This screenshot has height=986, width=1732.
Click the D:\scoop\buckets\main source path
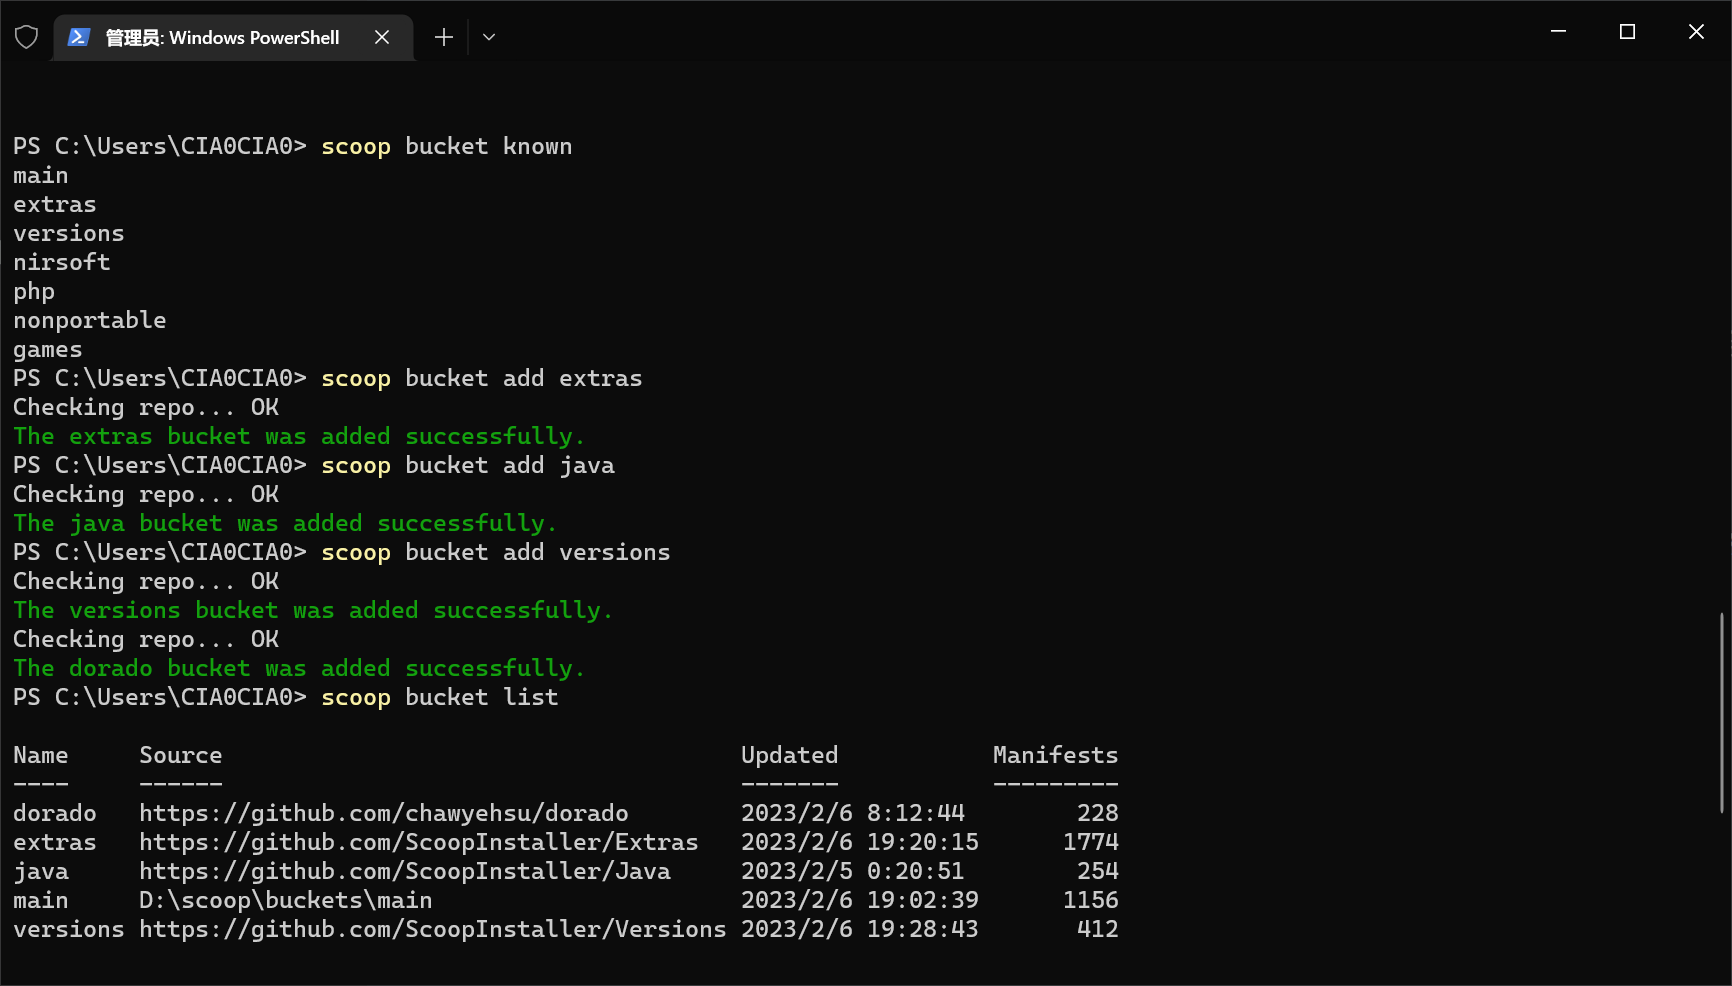click(285, 900)
